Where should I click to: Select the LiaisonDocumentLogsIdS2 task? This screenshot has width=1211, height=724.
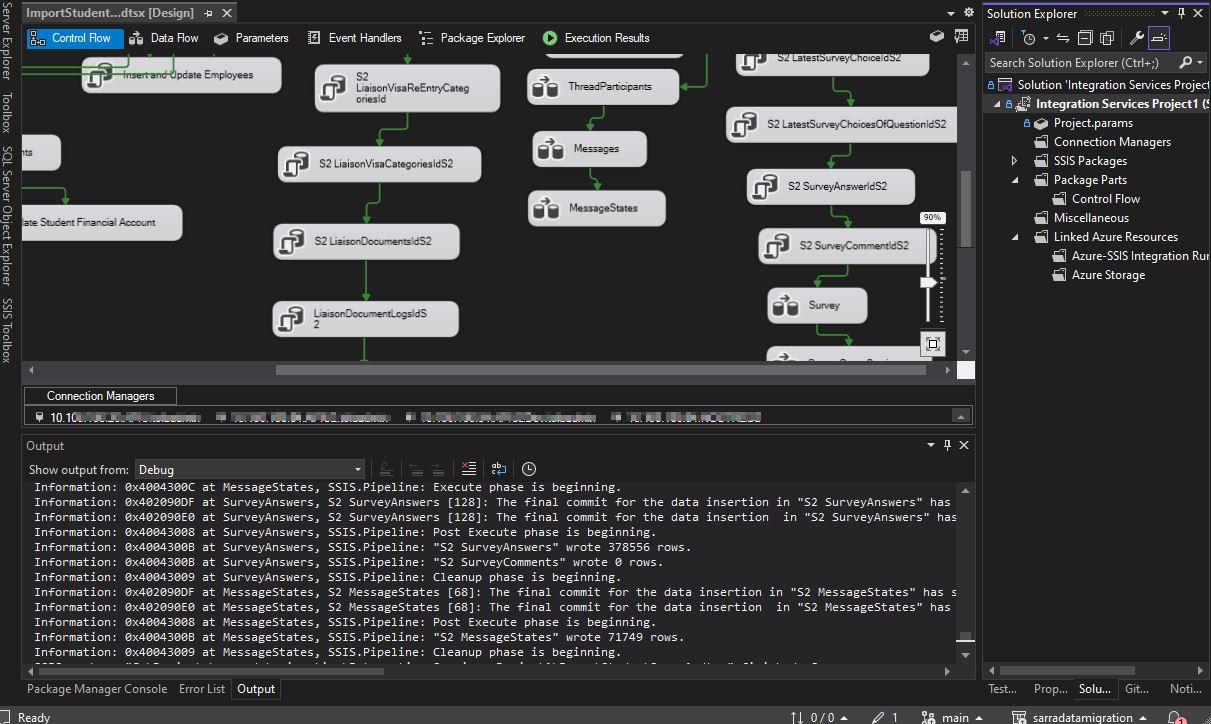[x=365, y=319]
